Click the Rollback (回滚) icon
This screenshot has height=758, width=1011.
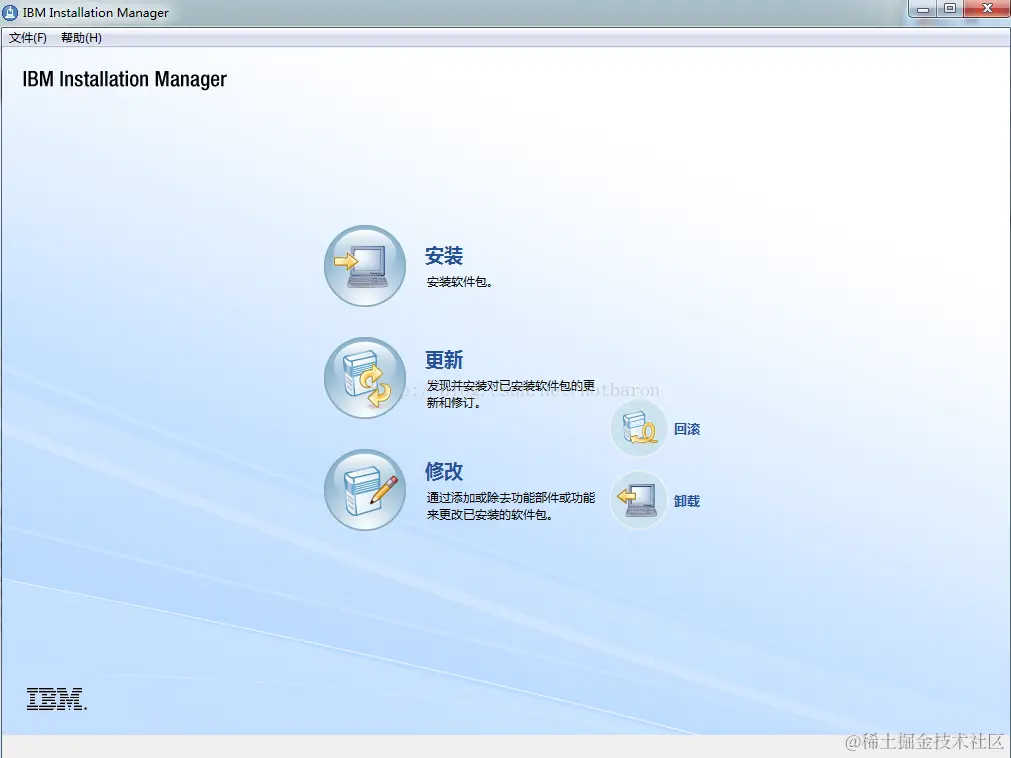pyautogui.click(x=639, y=429)
